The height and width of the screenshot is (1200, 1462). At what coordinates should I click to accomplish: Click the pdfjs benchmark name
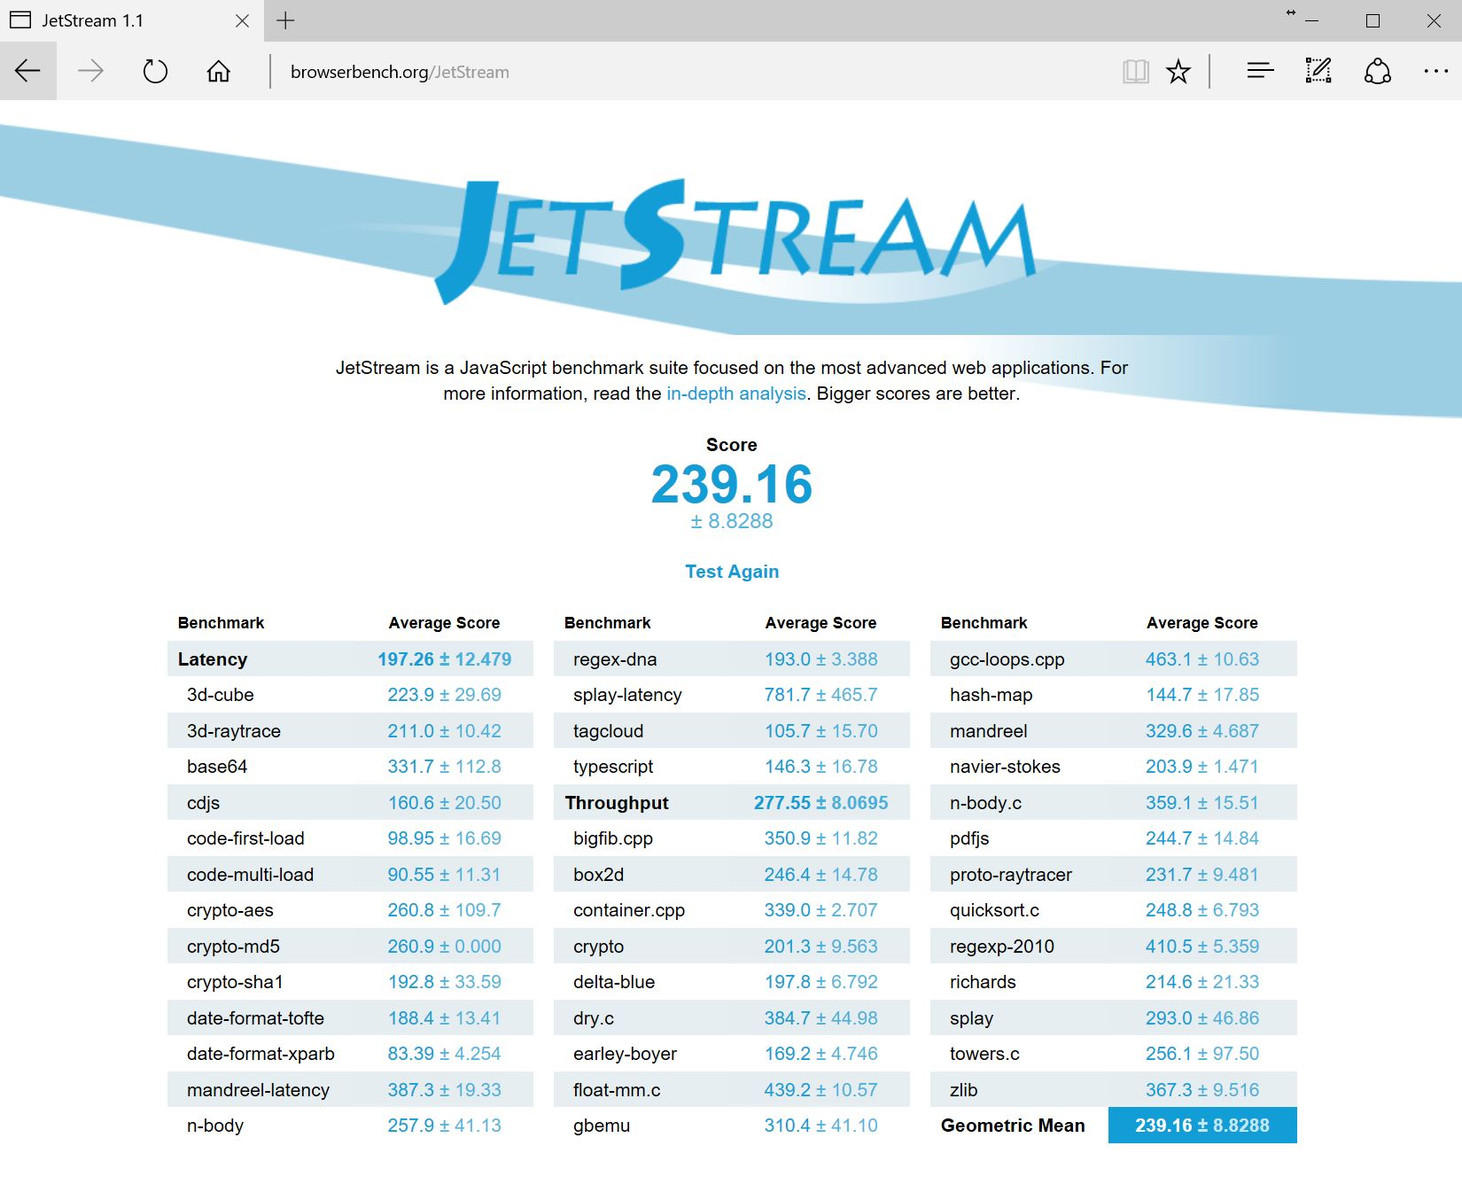pyautogui.click(x=970, y=839)
